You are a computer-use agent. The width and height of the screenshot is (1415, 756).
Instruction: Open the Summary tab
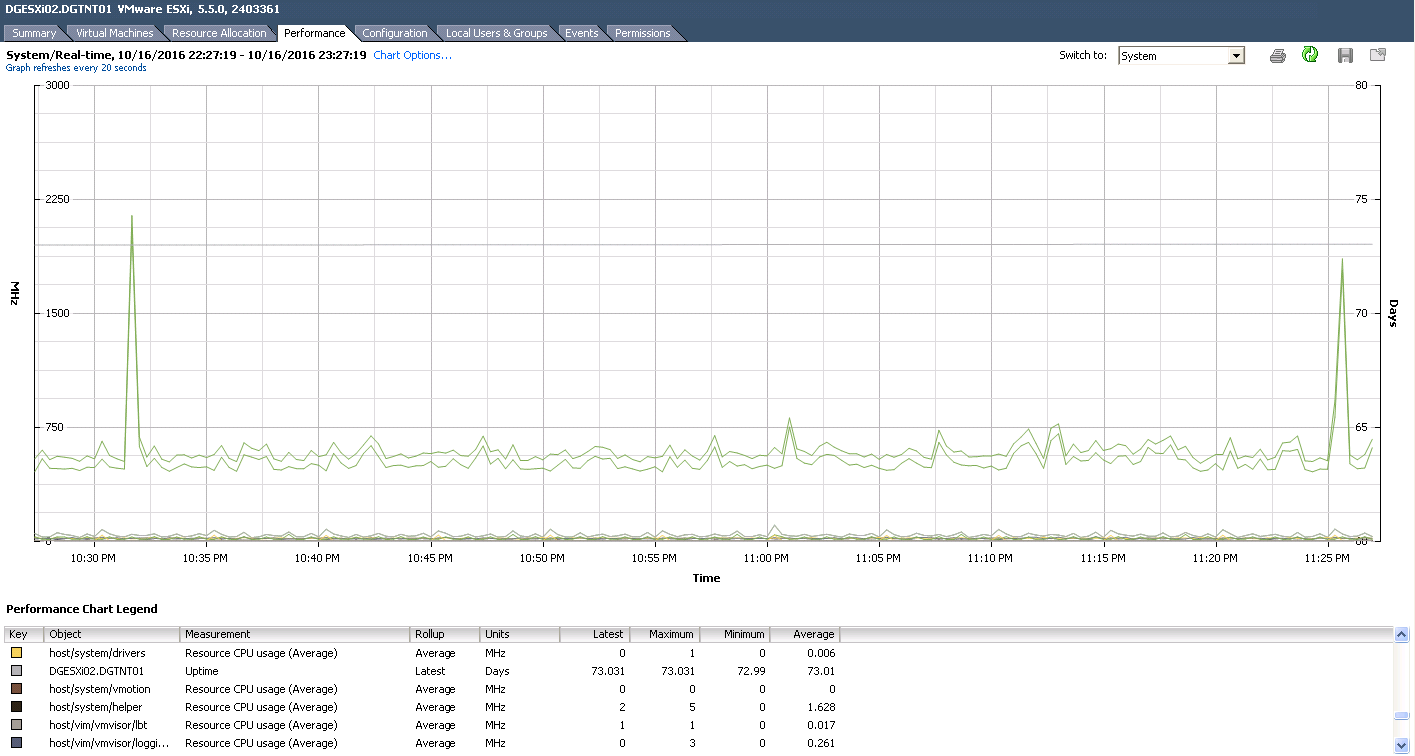point(34,33)
